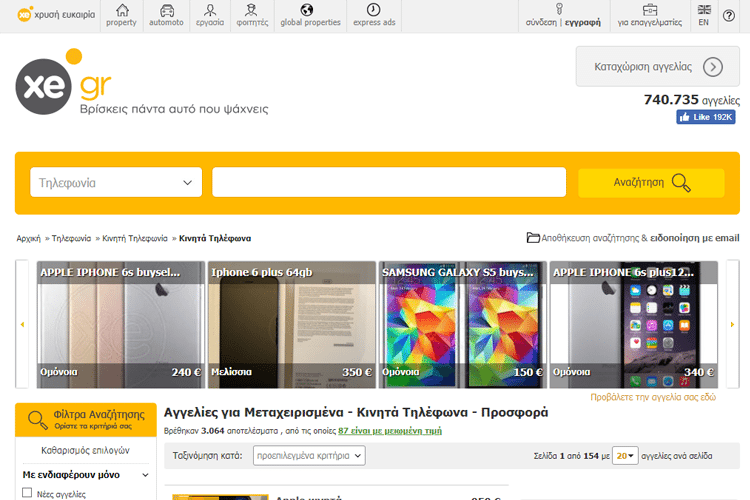This screenshot has width=750, height=500.
Task: Click Προβάλετε την αγγελία σας εδώ
Action: [653, 397]
